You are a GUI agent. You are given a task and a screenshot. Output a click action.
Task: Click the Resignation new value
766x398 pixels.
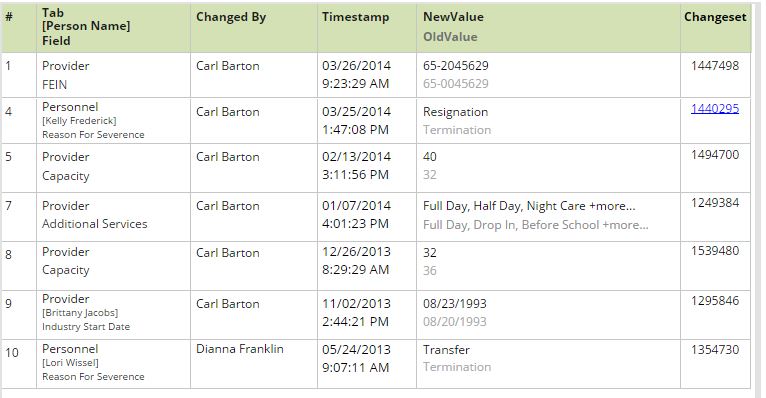pos(455,112)
